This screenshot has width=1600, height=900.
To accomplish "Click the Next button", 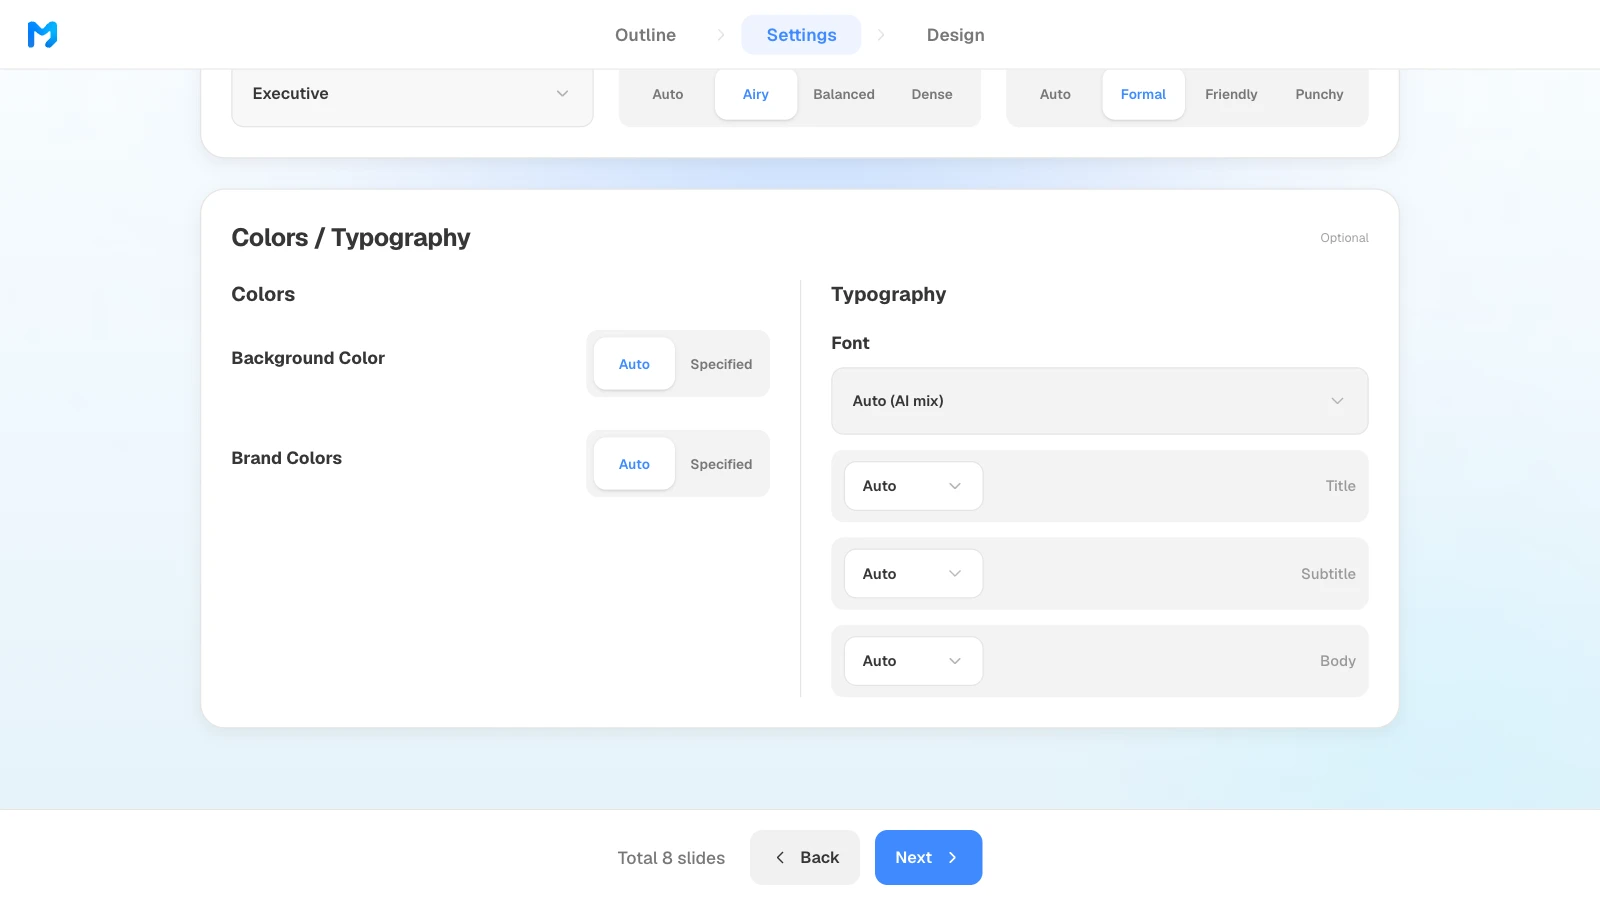I will click(928, 857).
